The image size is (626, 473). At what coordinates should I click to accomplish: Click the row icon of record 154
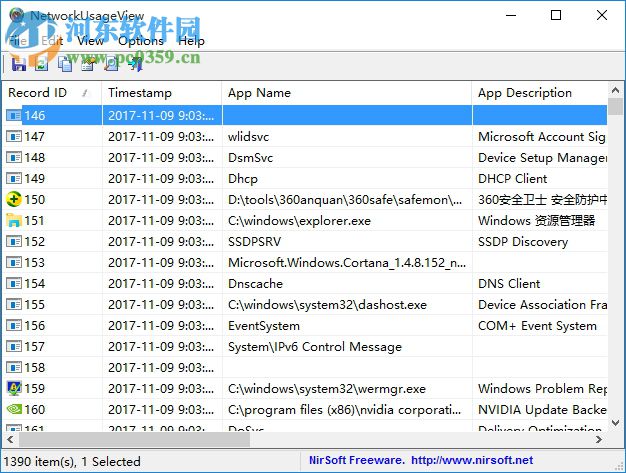14,284
